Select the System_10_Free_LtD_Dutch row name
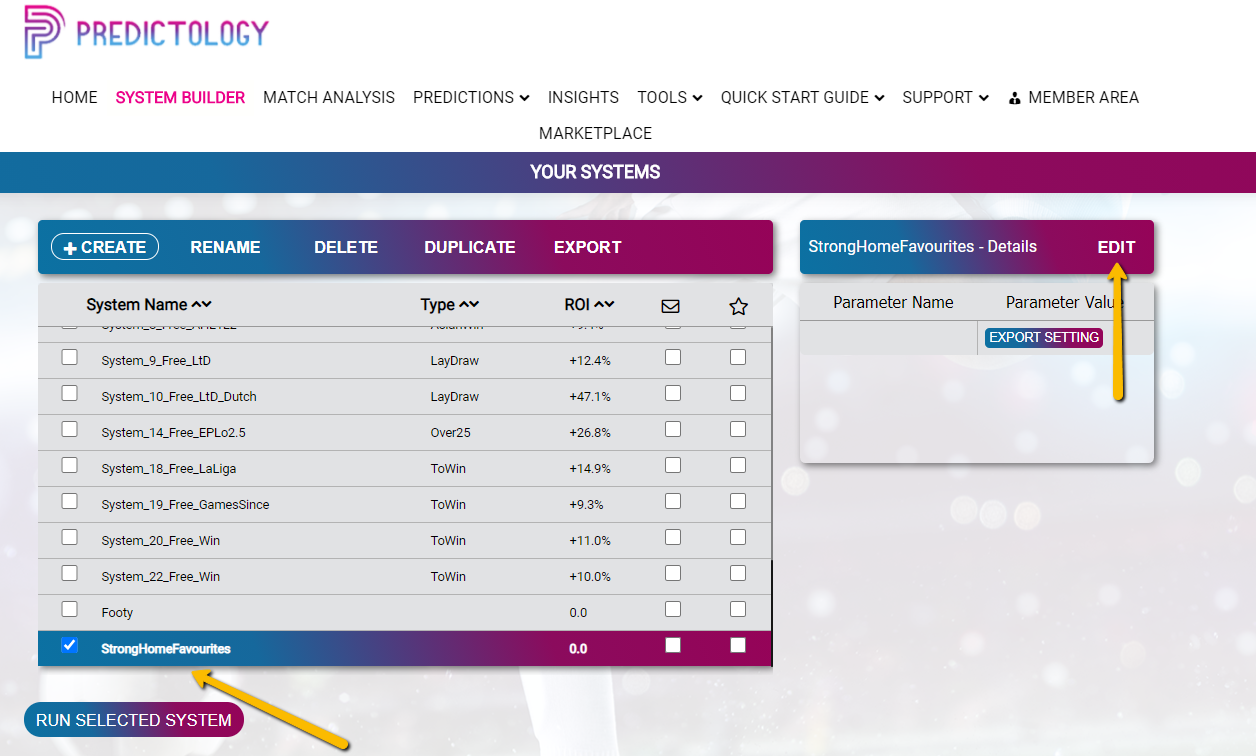Screen dimensions: 1256x756 [179, 397]
